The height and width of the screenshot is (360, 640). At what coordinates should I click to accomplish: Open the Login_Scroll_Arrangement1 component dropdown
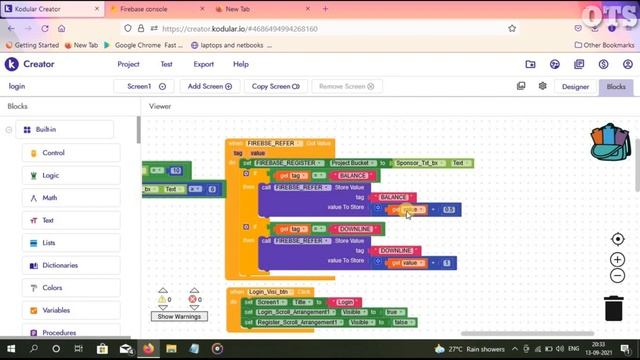point(296,312)
